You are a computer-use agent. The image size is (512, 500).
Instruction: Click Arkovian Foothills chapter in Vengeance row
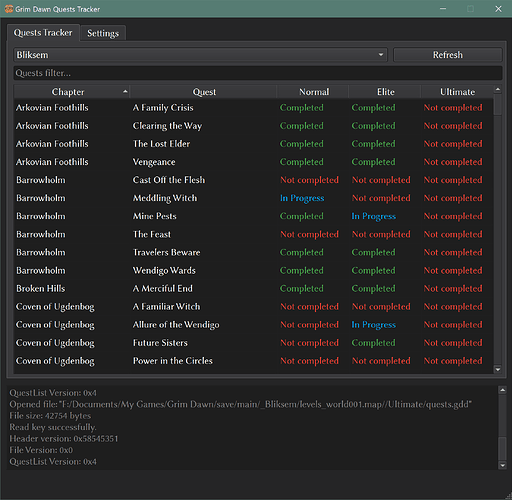click(x=52, y=162)
